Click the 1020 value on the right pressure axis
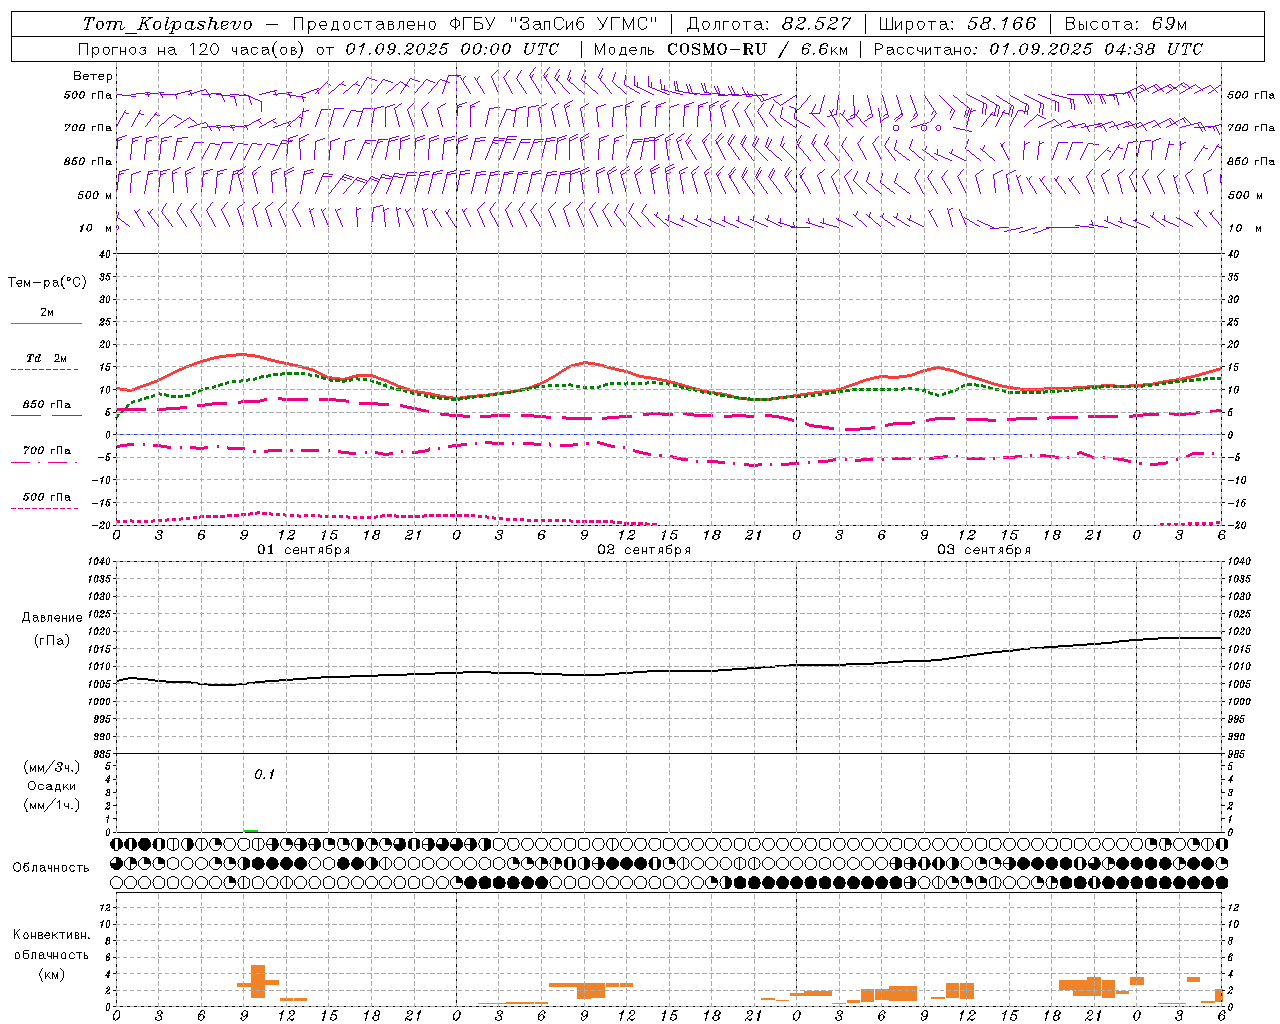The height and width of the screenshot is (1024, 1280). [x=1239, y=632]
